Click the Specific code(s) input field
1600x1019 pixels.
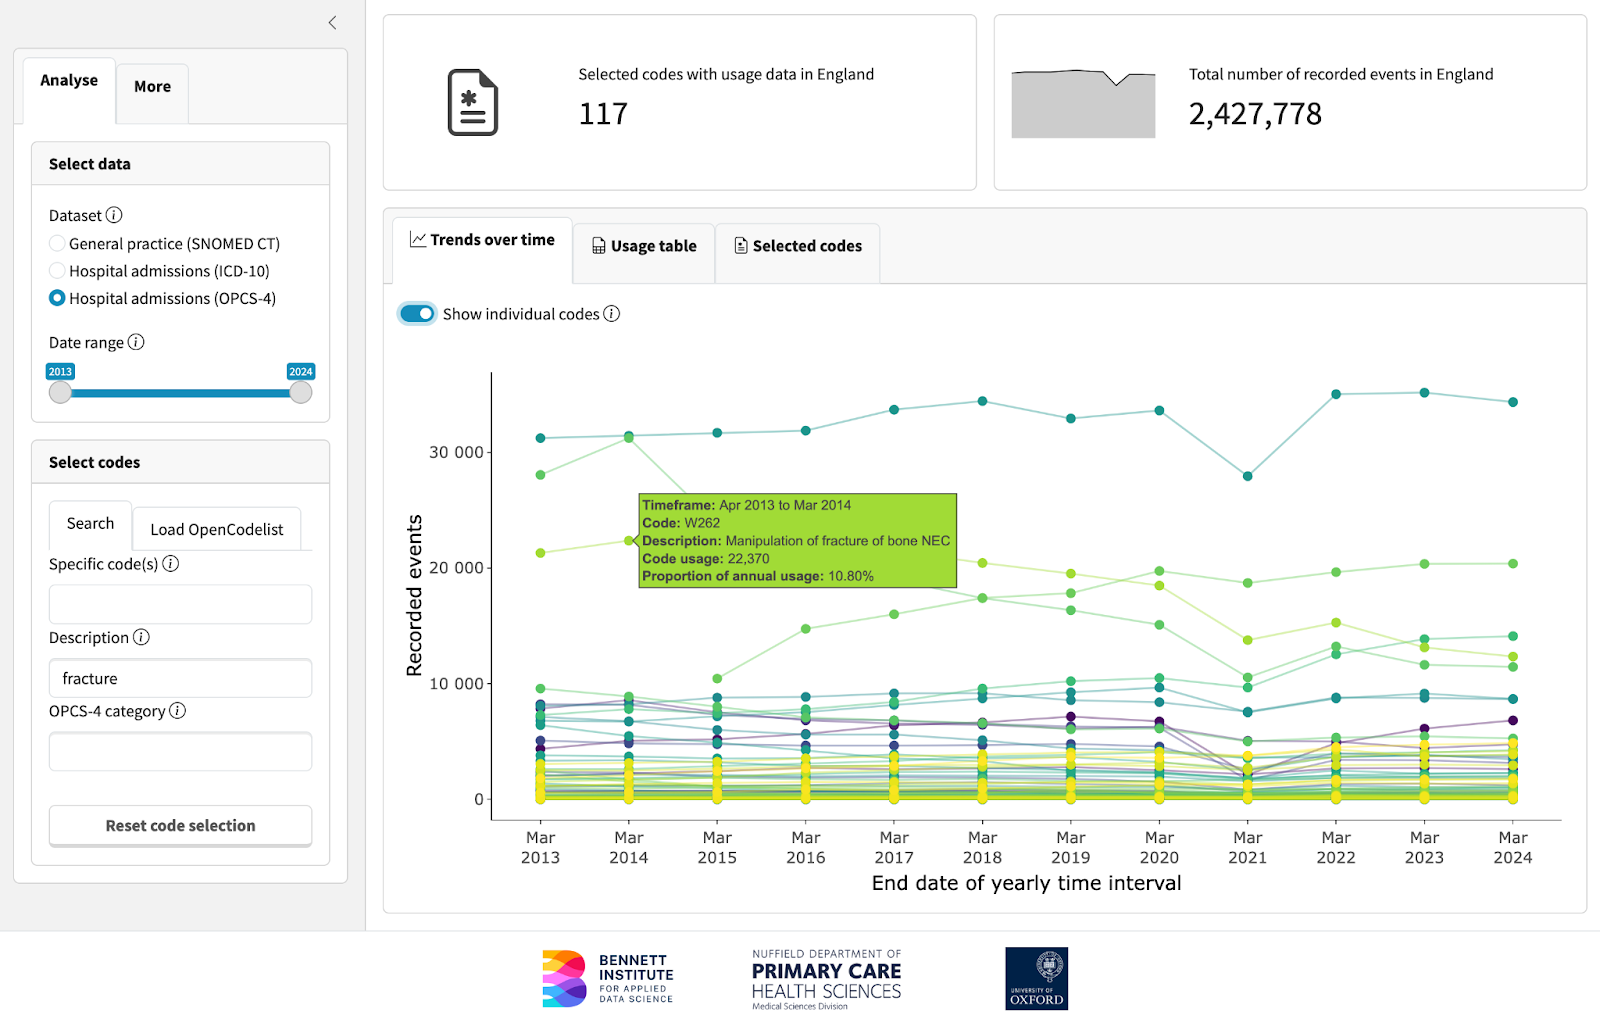(x=180, y=604)
